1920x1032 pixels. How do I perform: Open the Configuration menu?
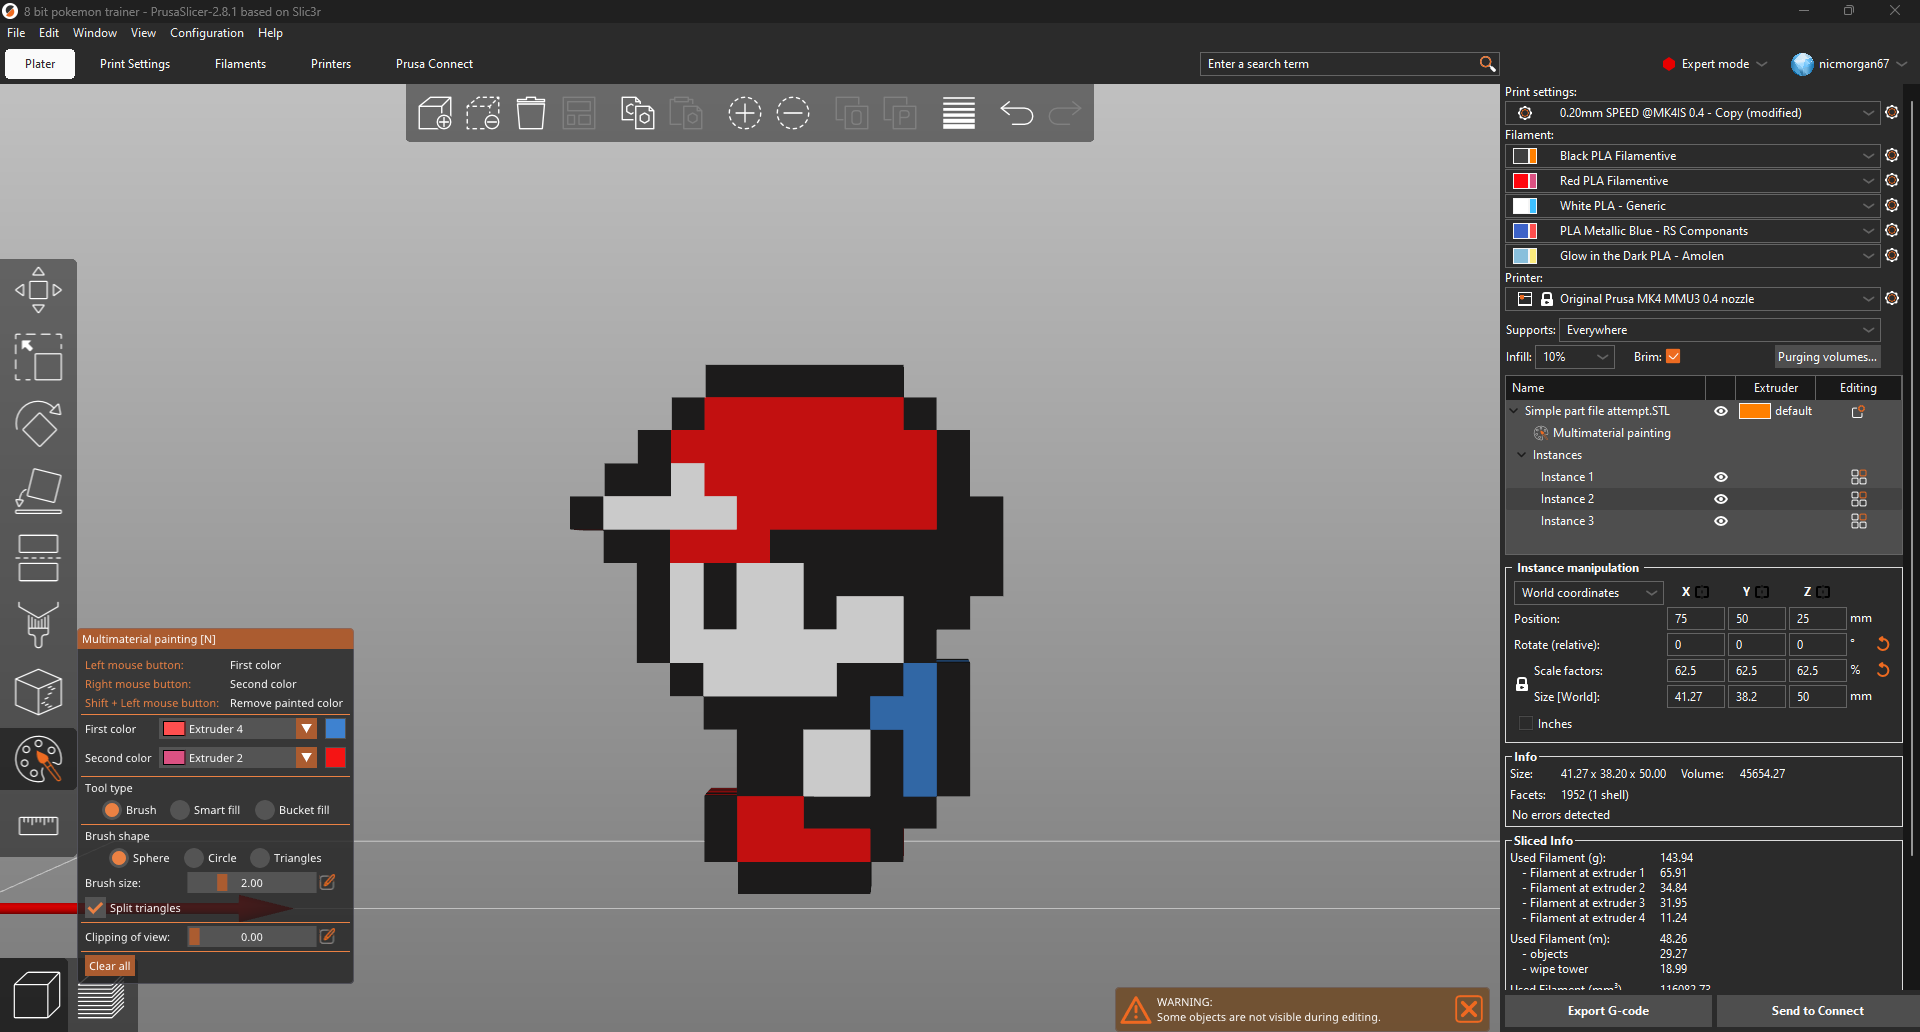[x=207, y=33]
